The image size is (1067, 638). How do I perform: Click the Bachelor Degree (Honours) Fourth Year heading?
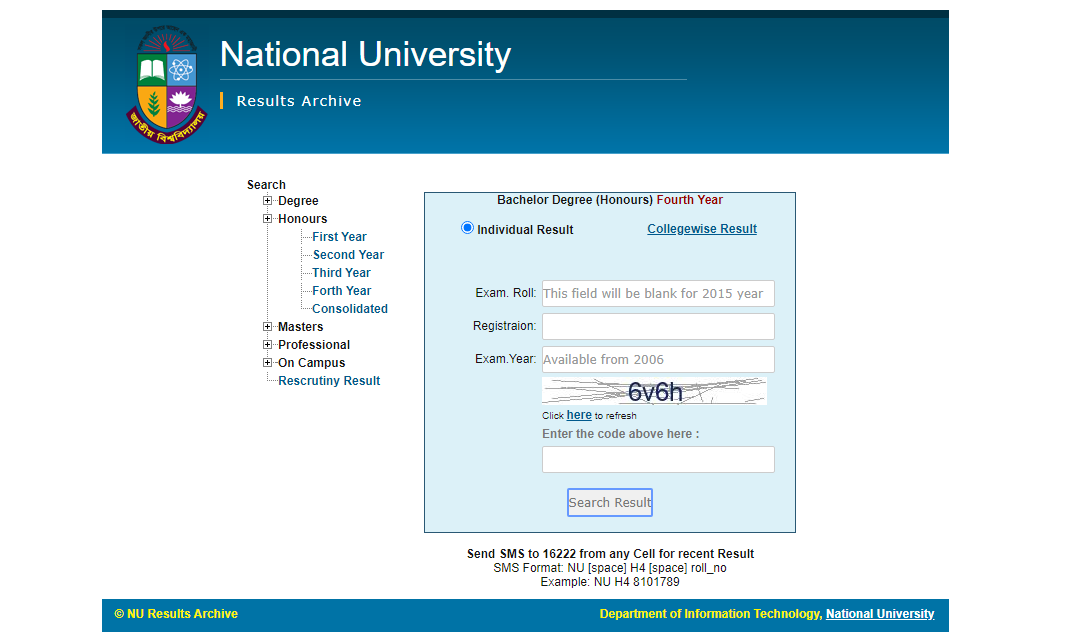610,200
